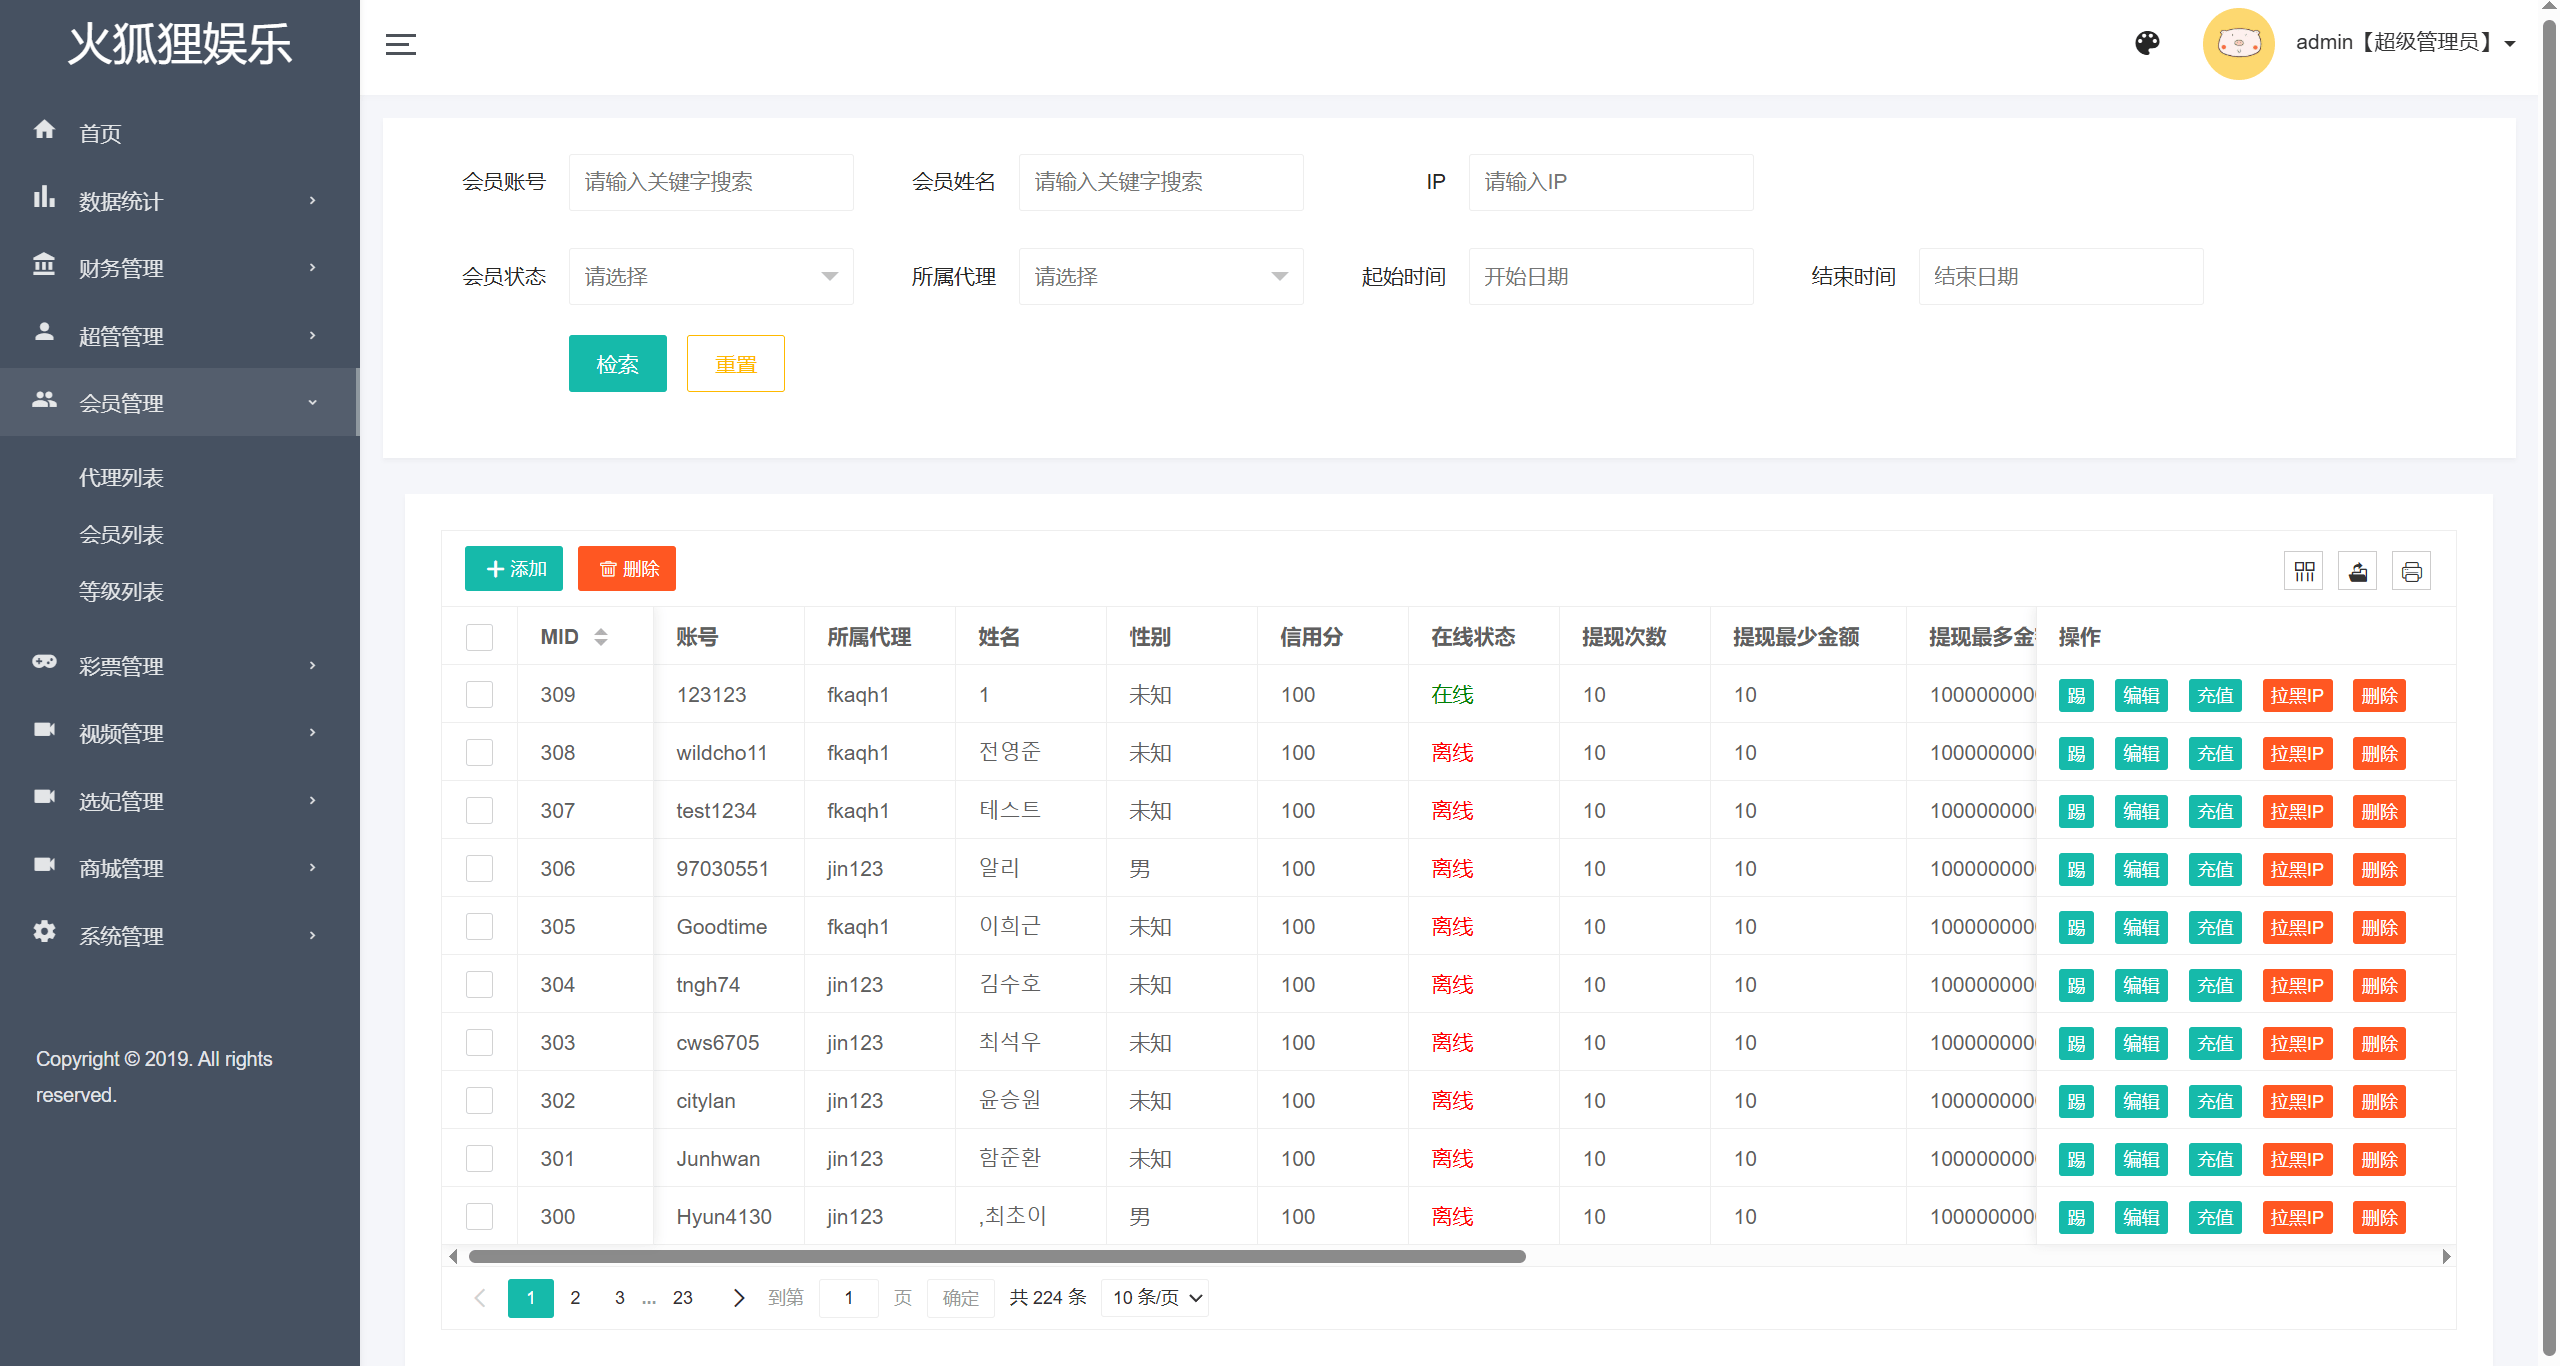Select all rows header checkbox
The image size is (2560, 1366).
coord(480,637)
